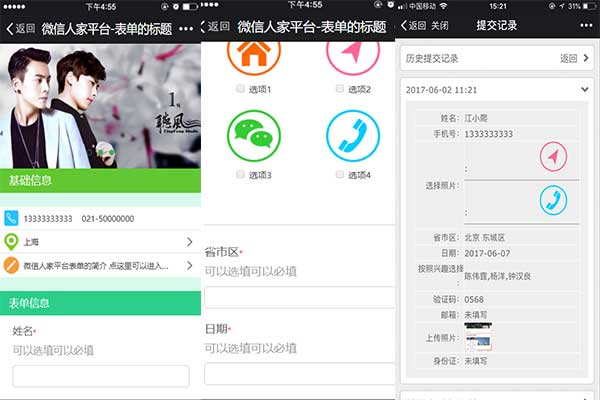Tap 关闭 in 提交记录 header
The width and height of the screenshot is (600, 400).
point(440,26)
